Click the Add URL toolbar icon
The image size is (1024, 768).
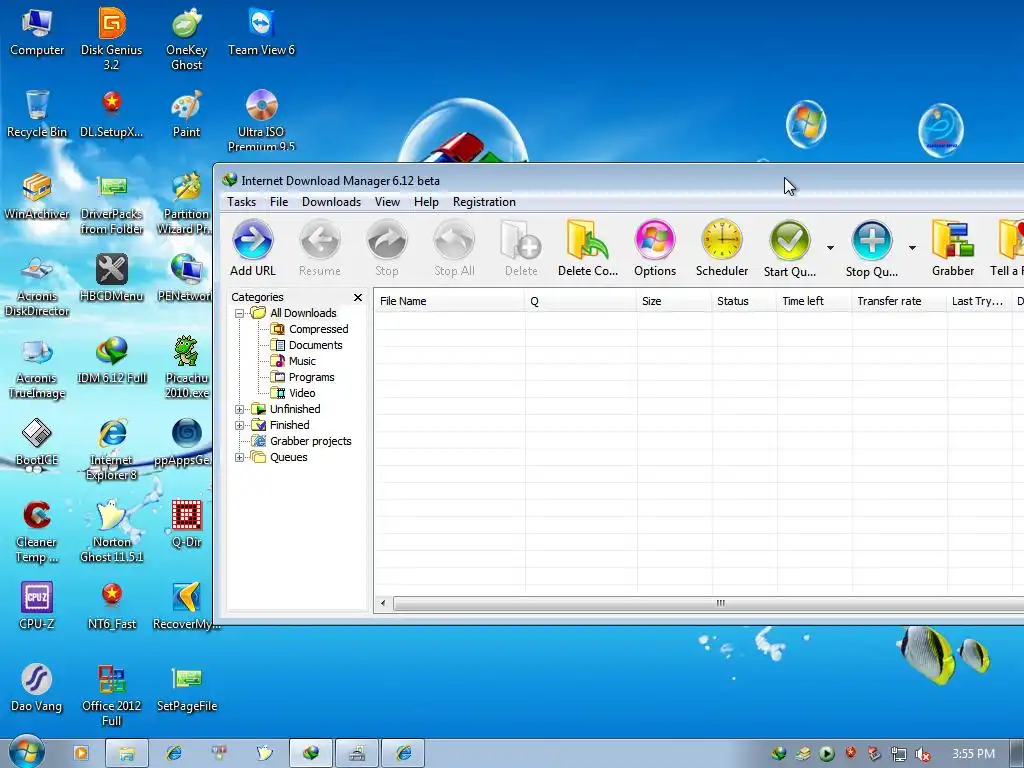[253, 248]
